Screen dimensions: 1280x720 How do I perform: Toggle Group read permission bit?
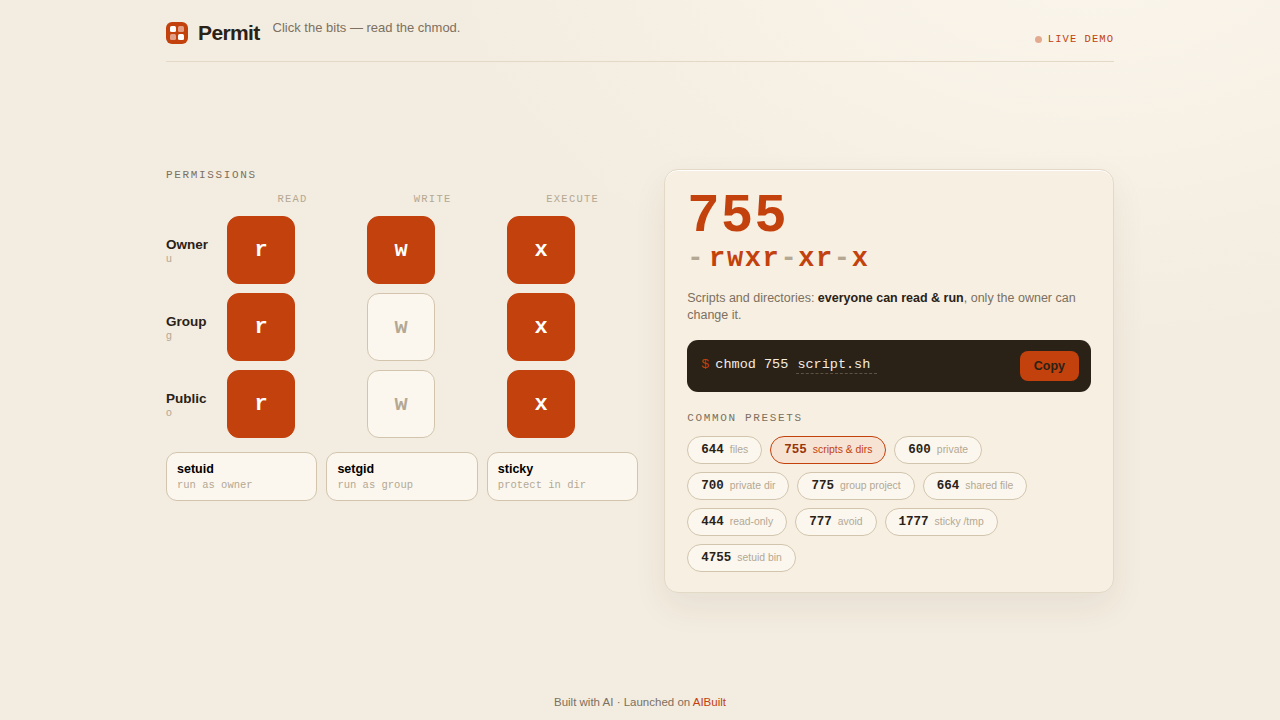(261, 327)
